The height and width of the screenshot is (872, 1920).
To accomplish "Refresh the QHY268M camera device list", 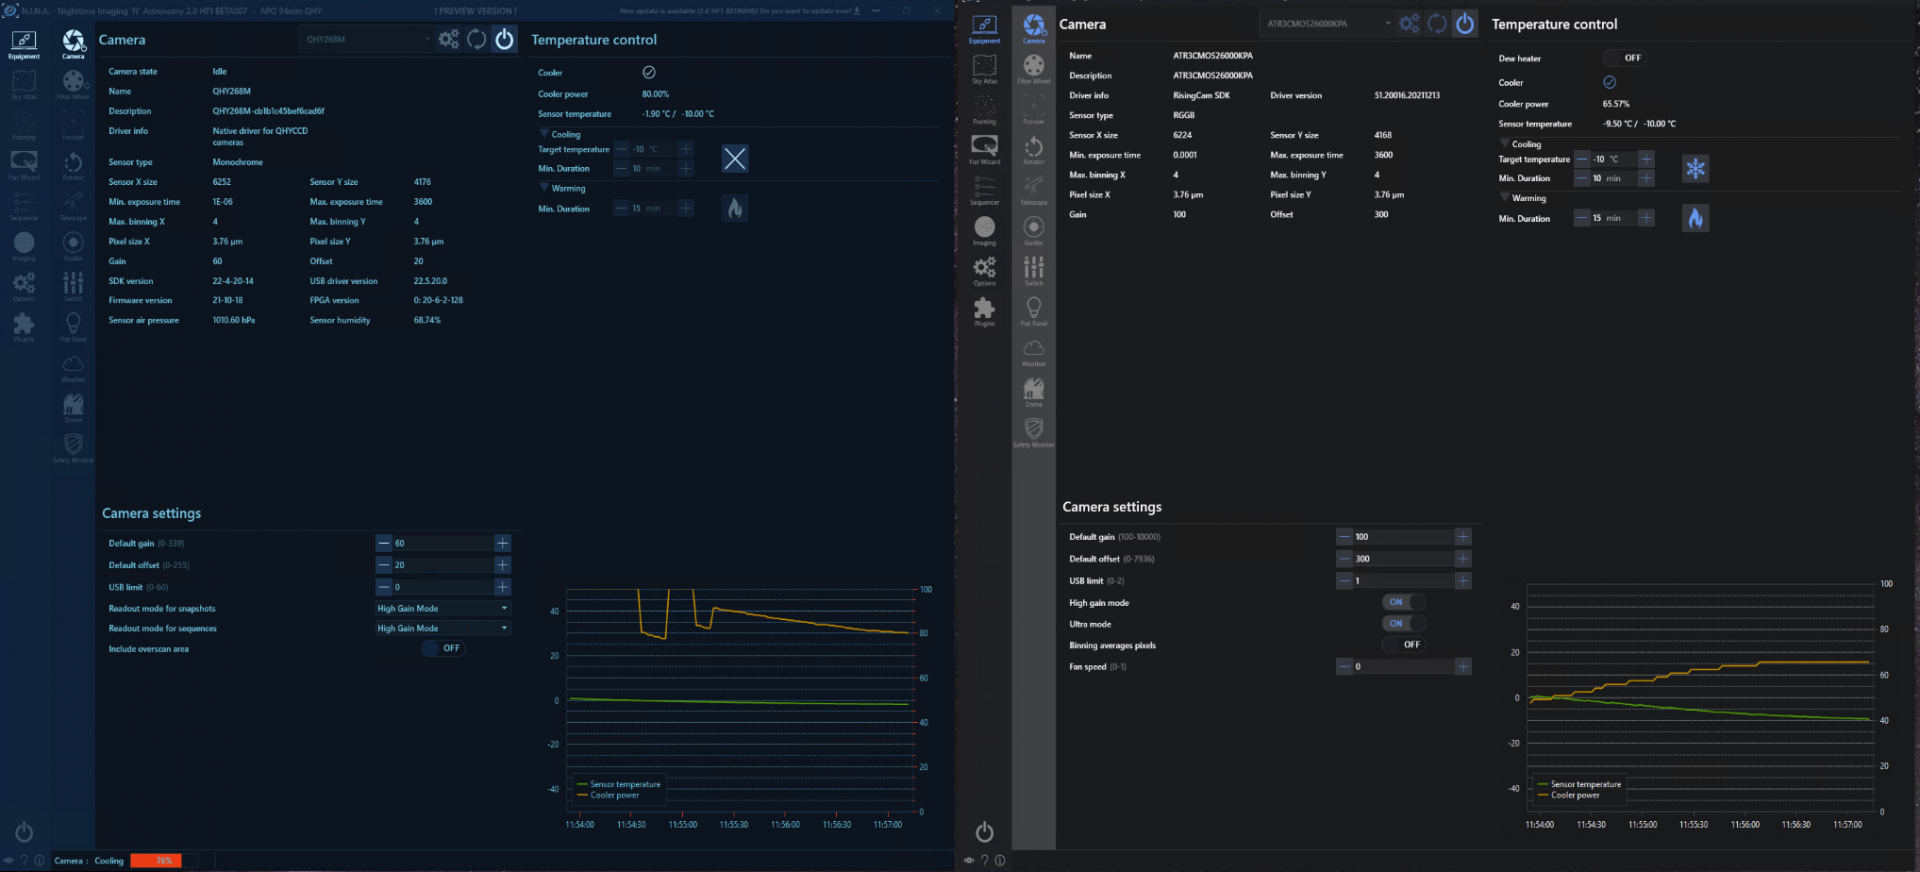I will [477, 39].
